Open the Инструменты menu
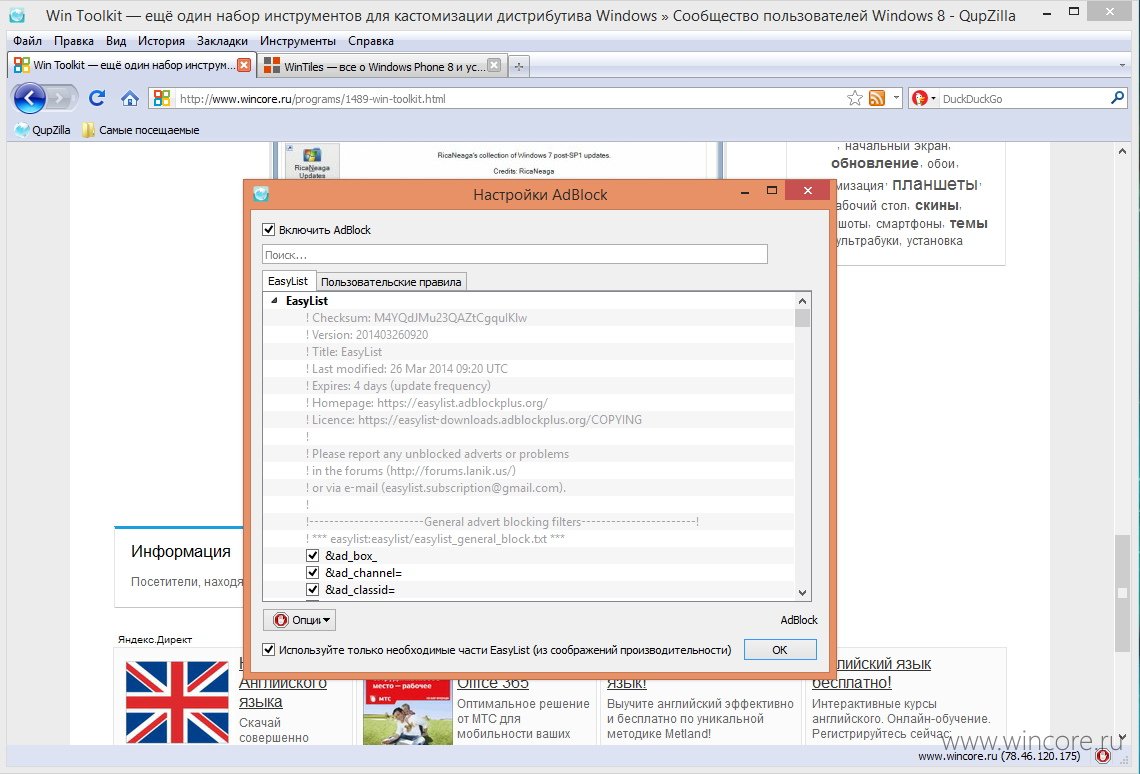This screenshot has height=774, width=1140. click(298, 41)
